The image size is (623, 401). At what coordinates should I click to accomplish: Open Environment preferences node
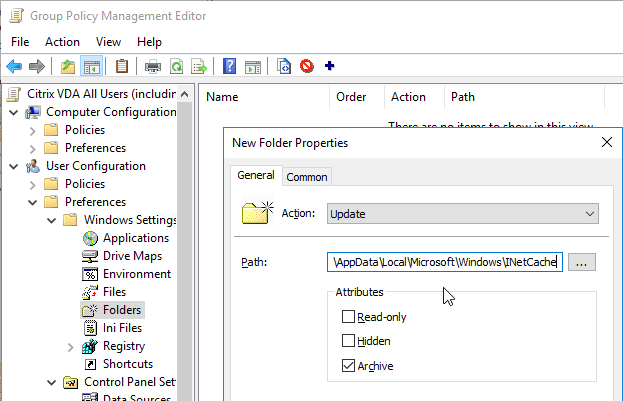click(x=137, y=274)
